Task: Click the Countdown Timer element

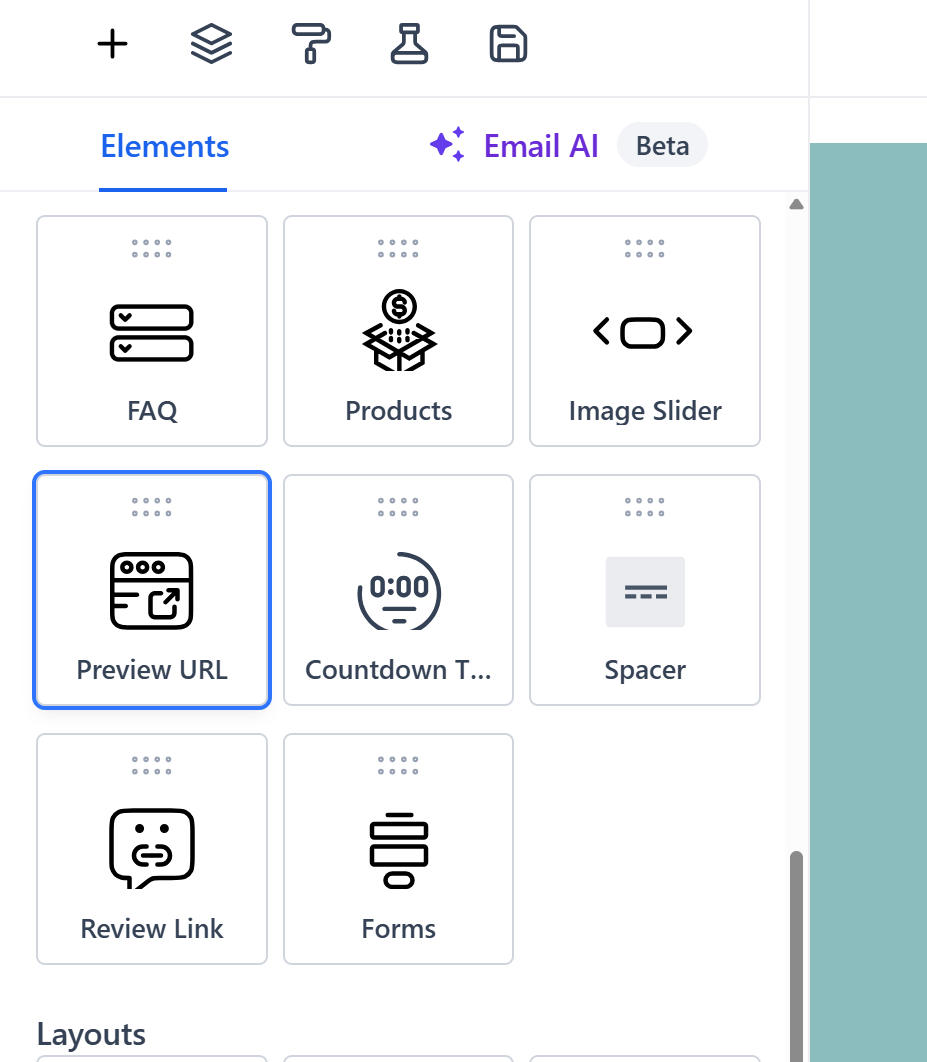Action: click(398, 590)
